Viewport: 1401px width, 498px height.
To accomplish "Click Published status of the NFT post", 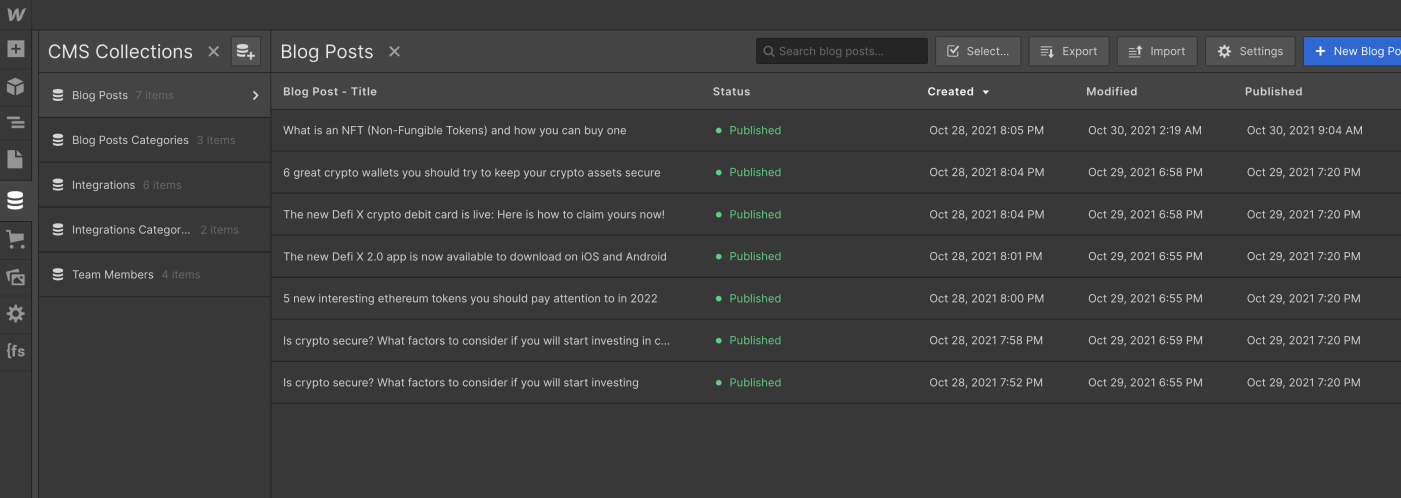I will [748, 130].
